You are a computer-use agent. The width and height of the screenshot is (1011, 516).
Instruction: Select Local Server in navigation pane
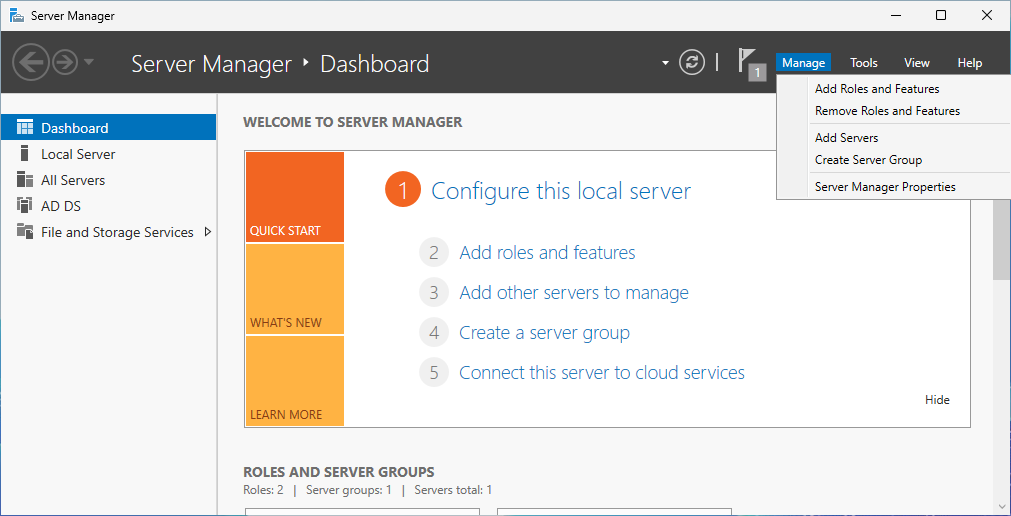point(108,154)
